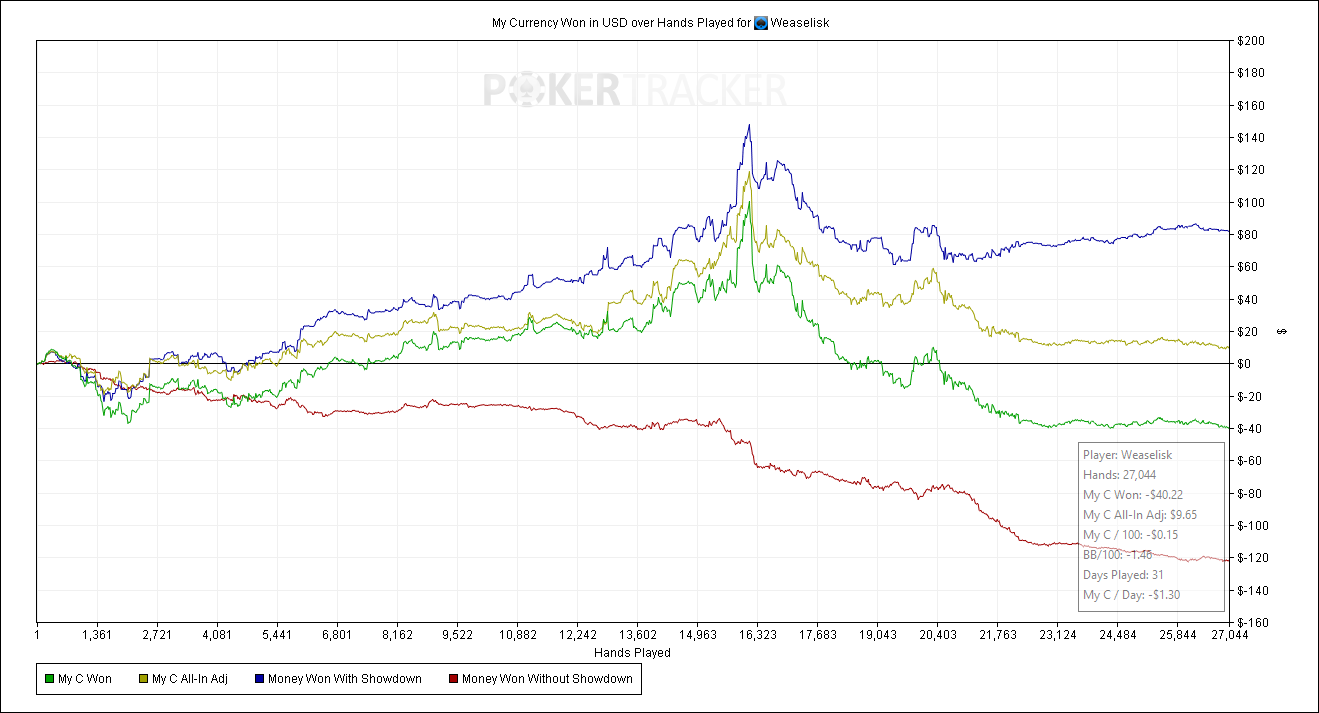Click the 10,882 x-axis tick label
1319x713 pixels.
coord(518,634)
